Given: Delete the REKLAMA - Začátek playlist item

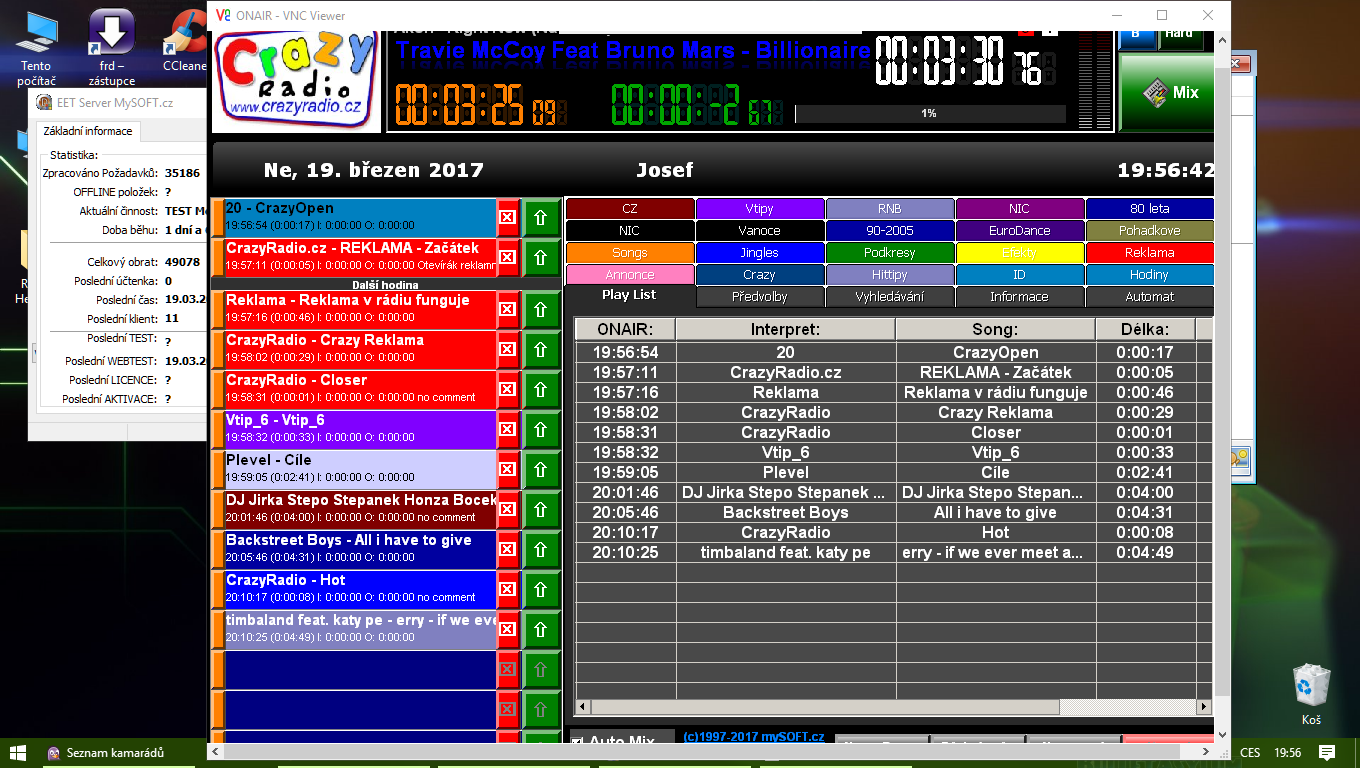Looking at the screenshot, I should pos(507,257).
